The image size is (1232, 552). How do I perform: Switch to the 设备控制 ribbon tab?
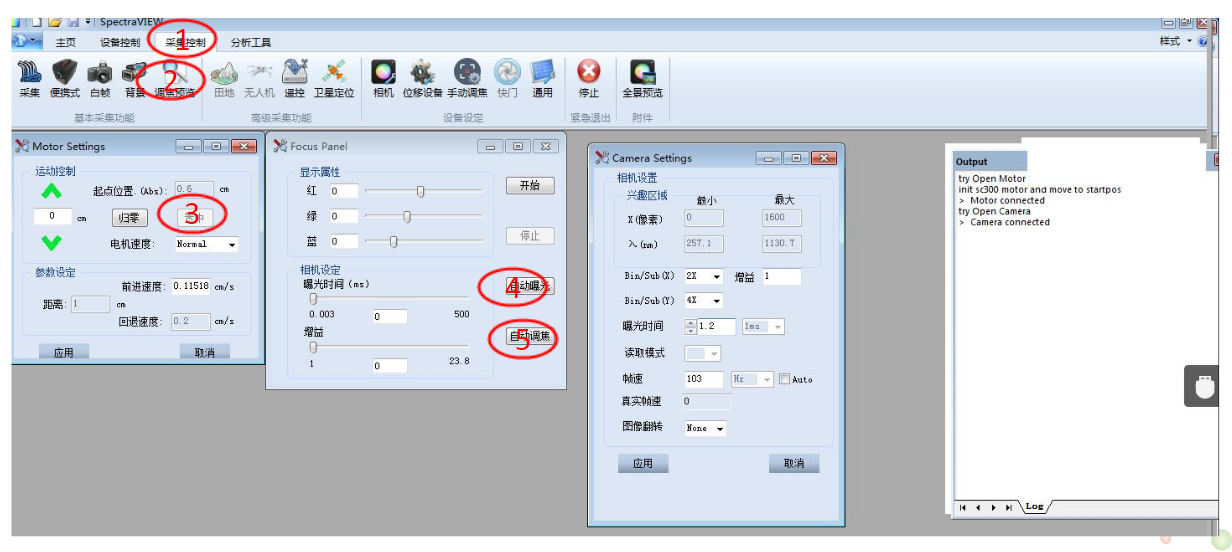click(x=120, y=42)
